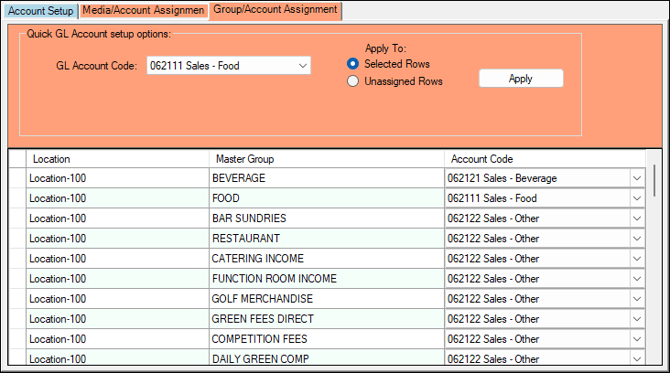This screenshot has width=670, height=373.
Task: Click the row selector beside RESTAURANT row
Action: coord(18,238)
